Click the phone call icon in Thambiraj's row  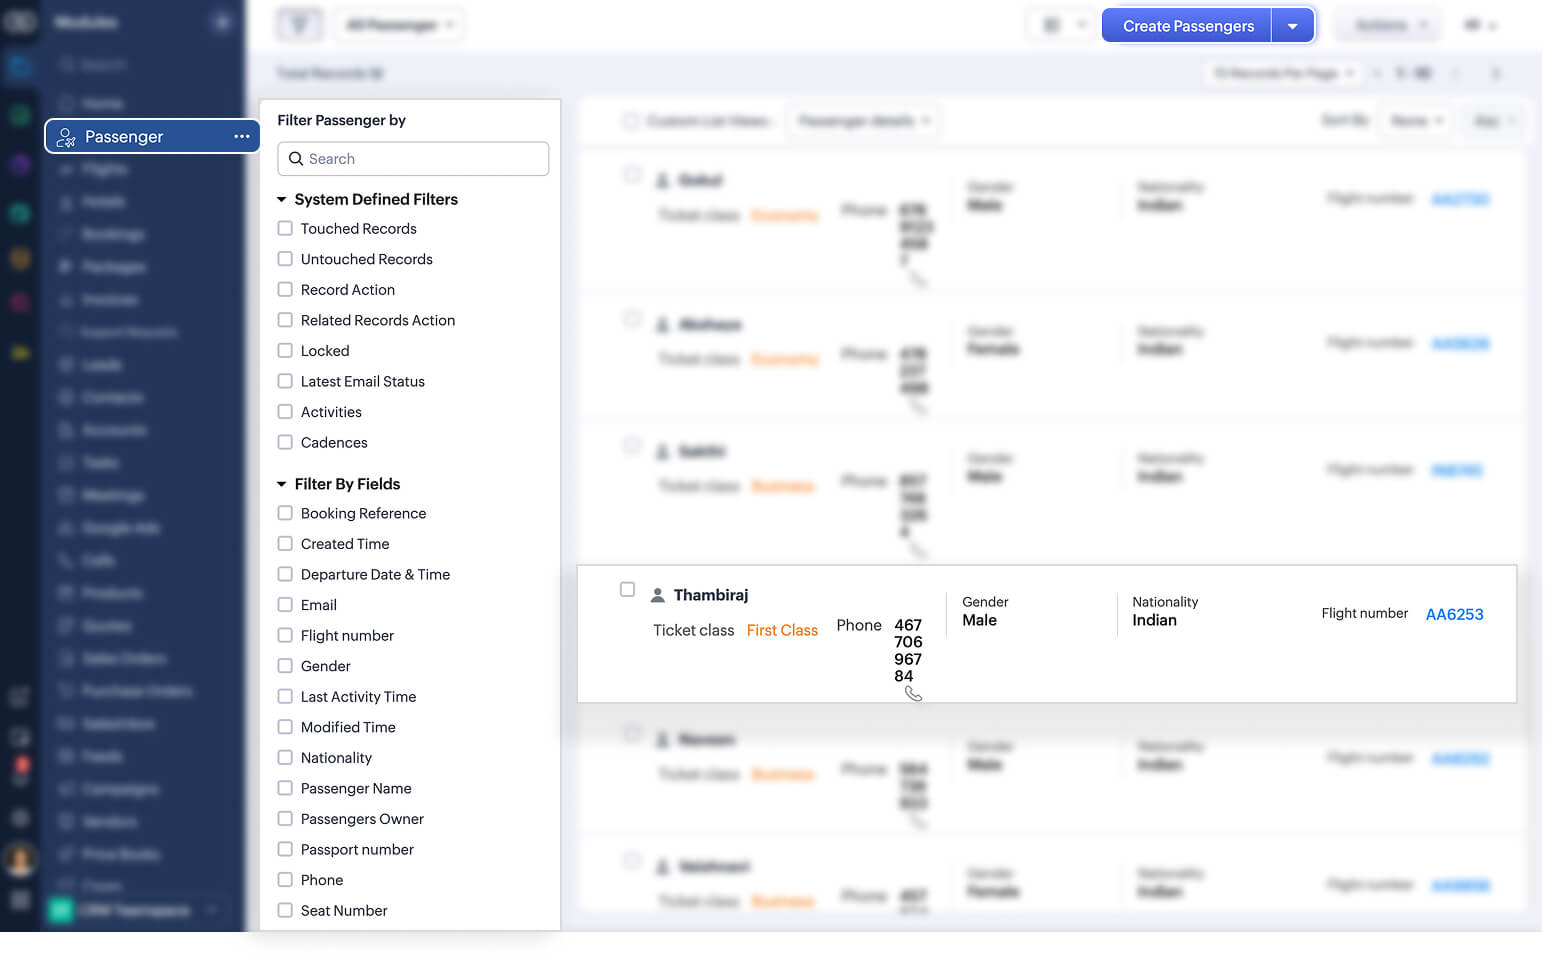click(913, 692)
